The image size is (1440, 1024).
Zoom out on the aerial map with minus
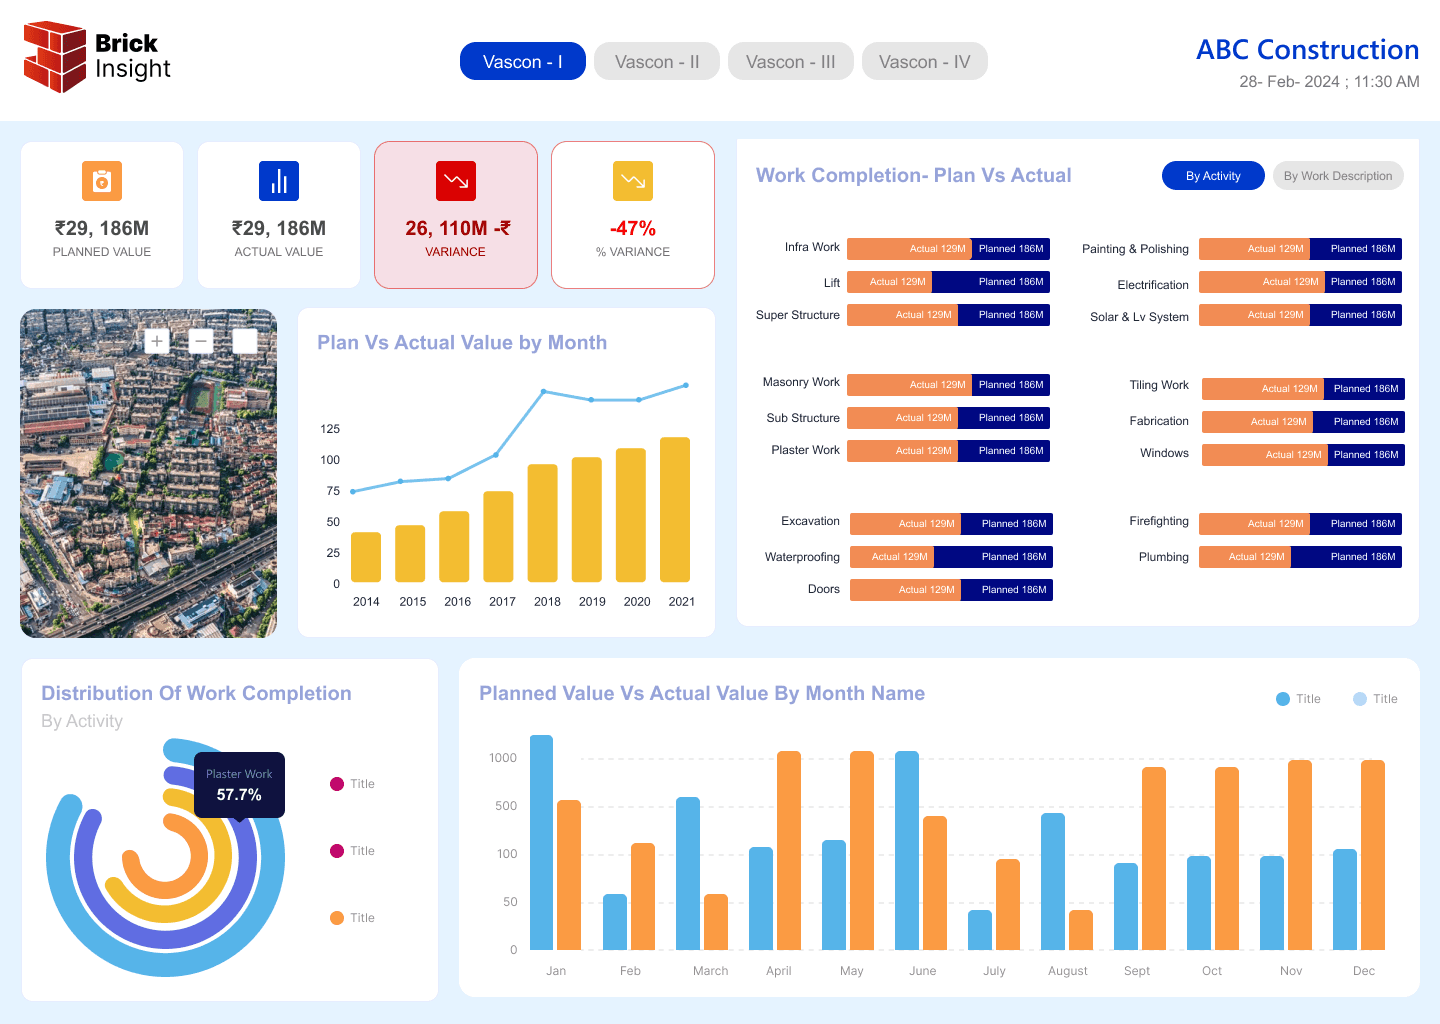point(201,341)
